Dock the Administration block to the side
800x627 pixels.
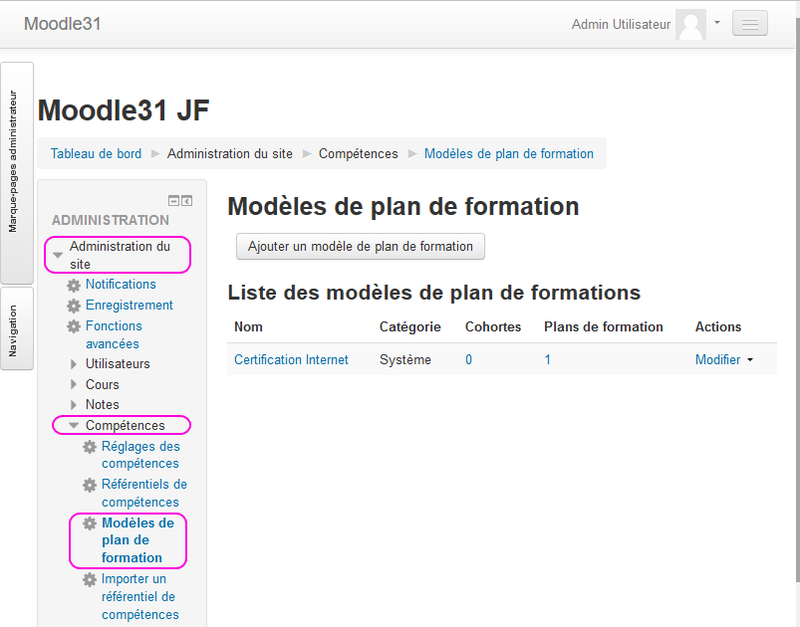[186, 200]
